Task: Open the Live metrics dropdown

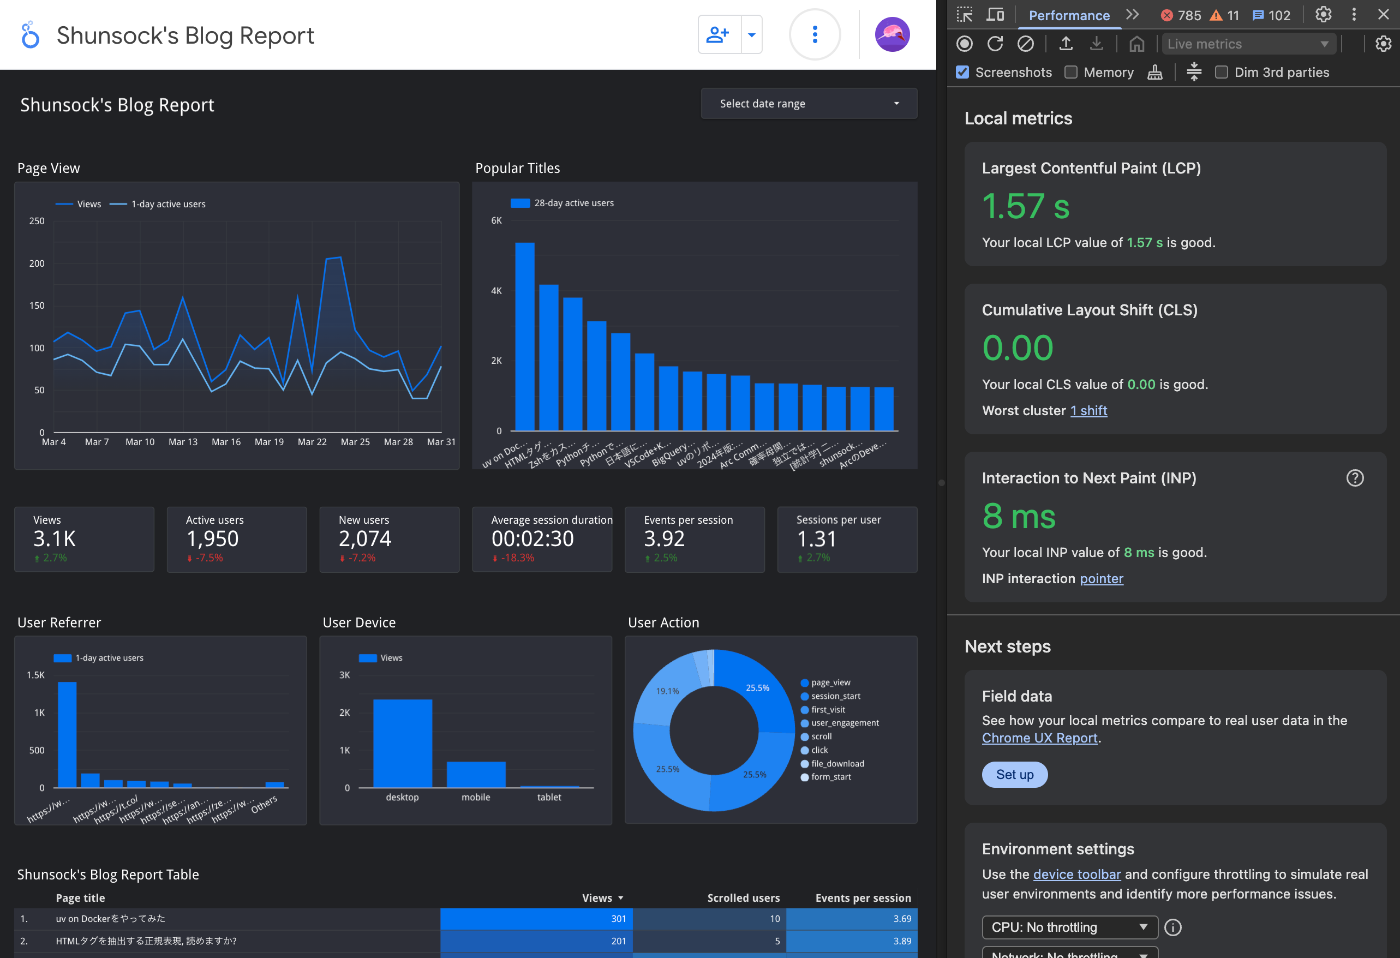Action: coord(1248,44)
